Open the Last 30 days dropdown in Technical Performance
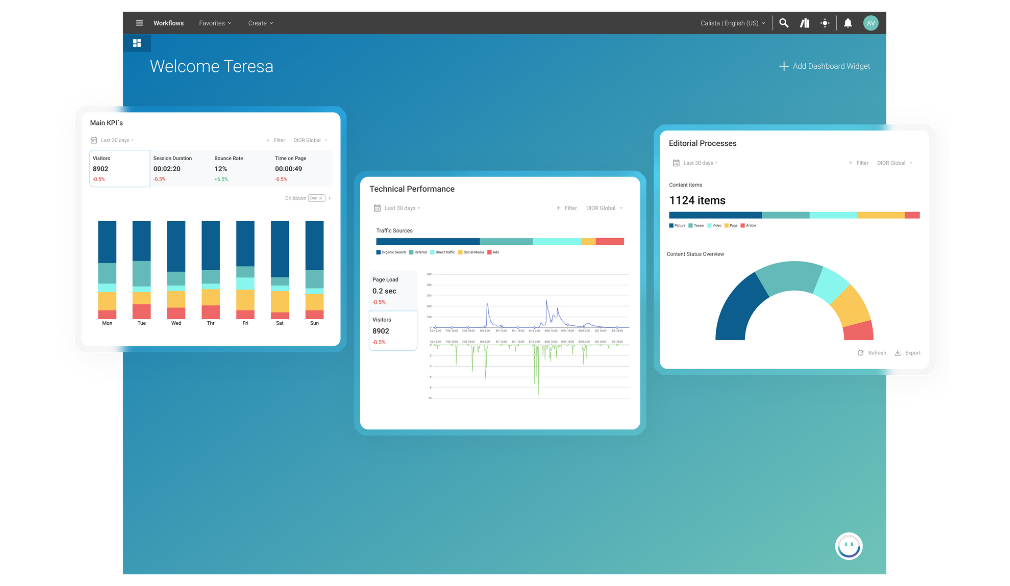This screenshot has width=1010, height=586. click(400, 208)
